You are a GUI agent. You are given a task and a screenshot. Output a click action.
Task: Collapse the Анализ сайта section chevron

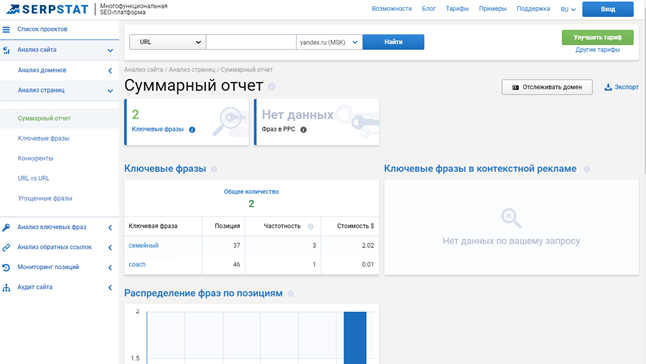[x=110, y=50]
